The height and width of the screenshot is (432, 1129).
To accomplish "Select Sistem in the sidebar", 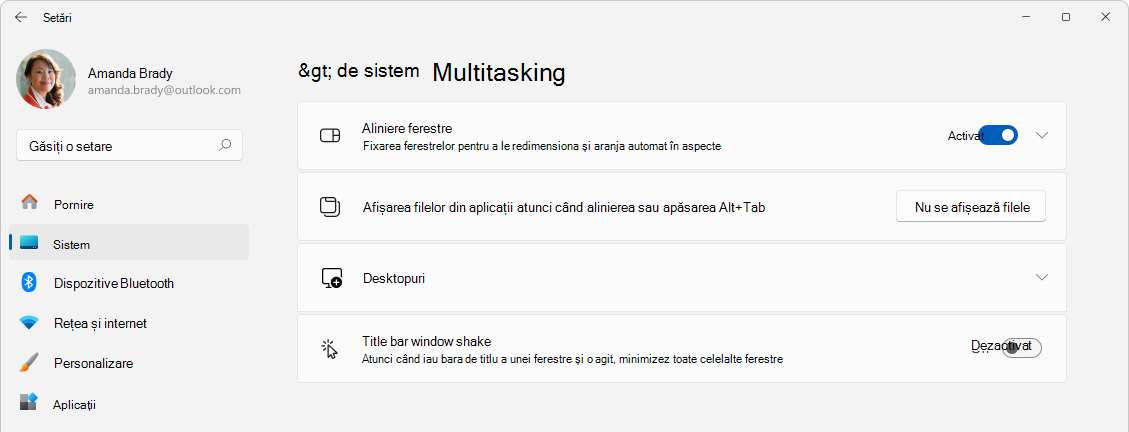I will click(x=72, y=244).
